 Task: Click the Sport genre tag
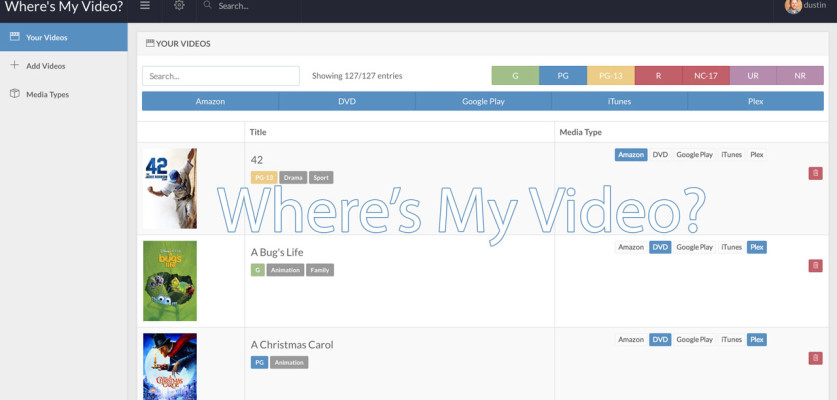[x=321, y=177]
